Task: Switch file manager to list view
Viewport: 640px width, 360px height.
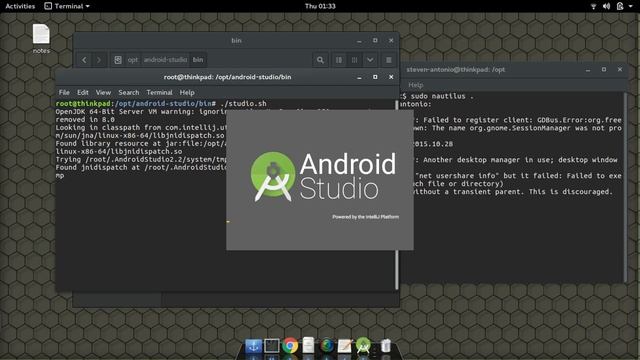Action: coord(339,60)
